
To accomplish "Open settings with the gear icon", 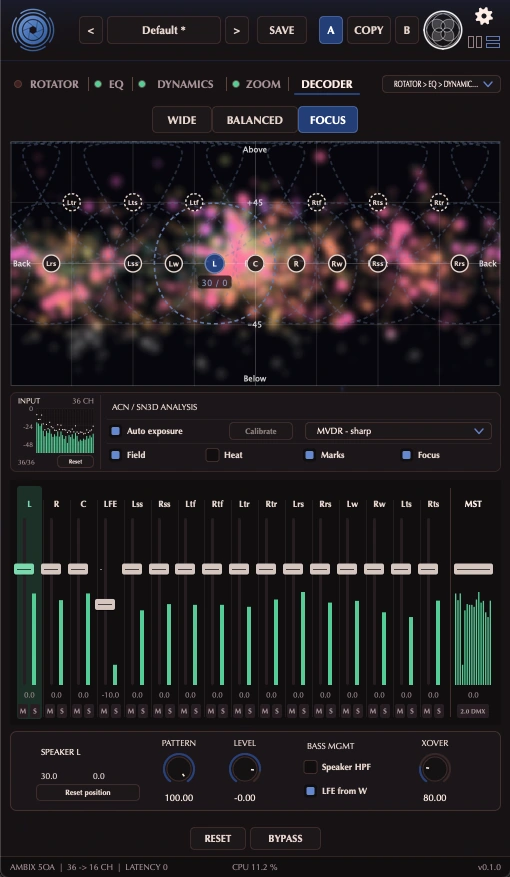I will coord(484,16).
